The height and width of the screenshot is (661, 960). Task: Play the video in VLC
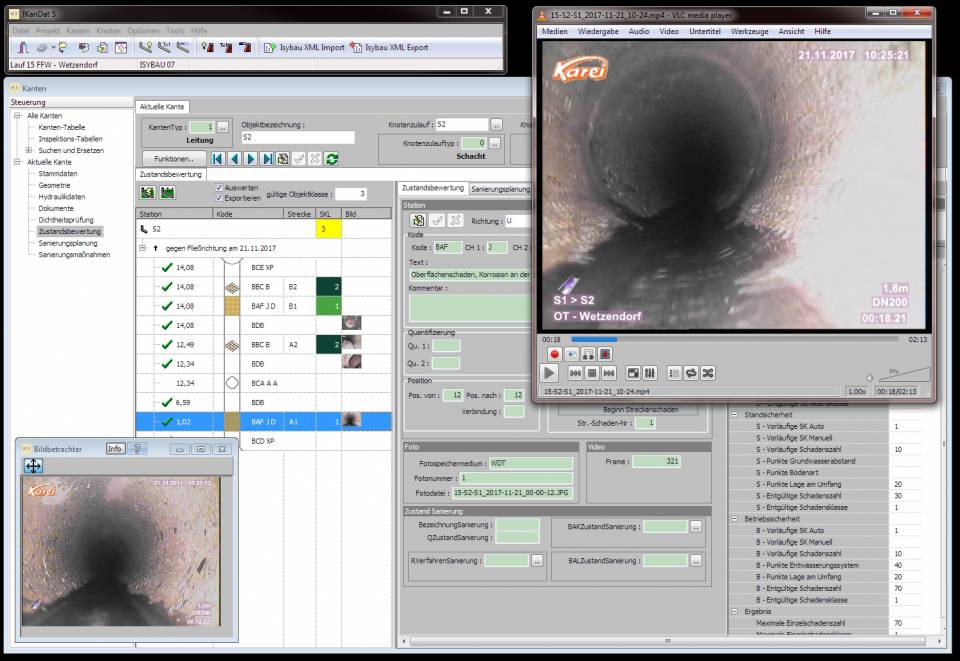549,373
